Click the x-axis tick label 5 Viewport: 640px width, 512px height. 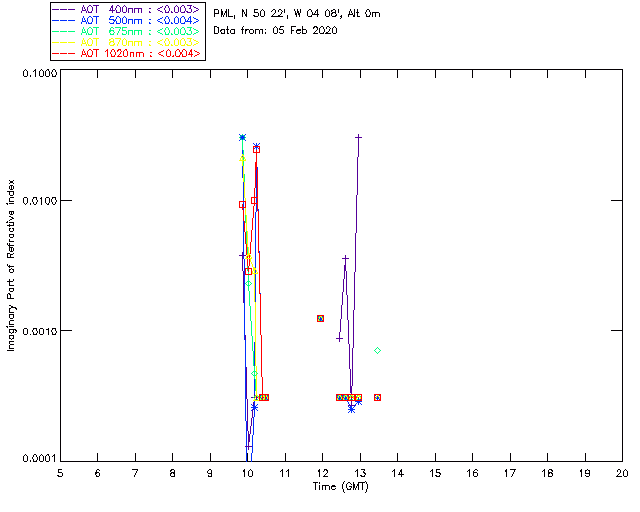(x=60, y=474)
